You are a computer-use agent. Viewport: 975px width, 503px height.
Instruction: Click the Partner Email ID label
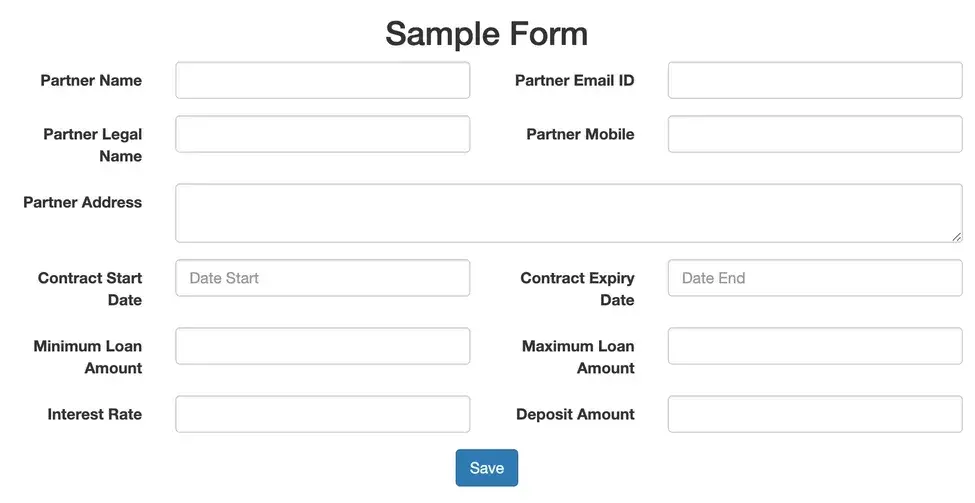pyautogui.click(x=574, y=81)
